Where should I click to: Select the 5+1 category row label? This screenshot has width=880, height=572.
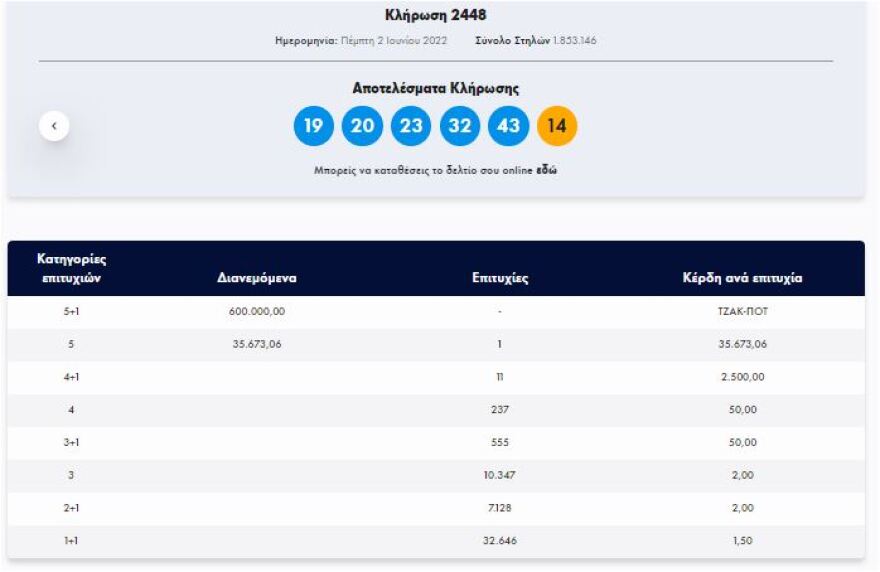(71, 312)
